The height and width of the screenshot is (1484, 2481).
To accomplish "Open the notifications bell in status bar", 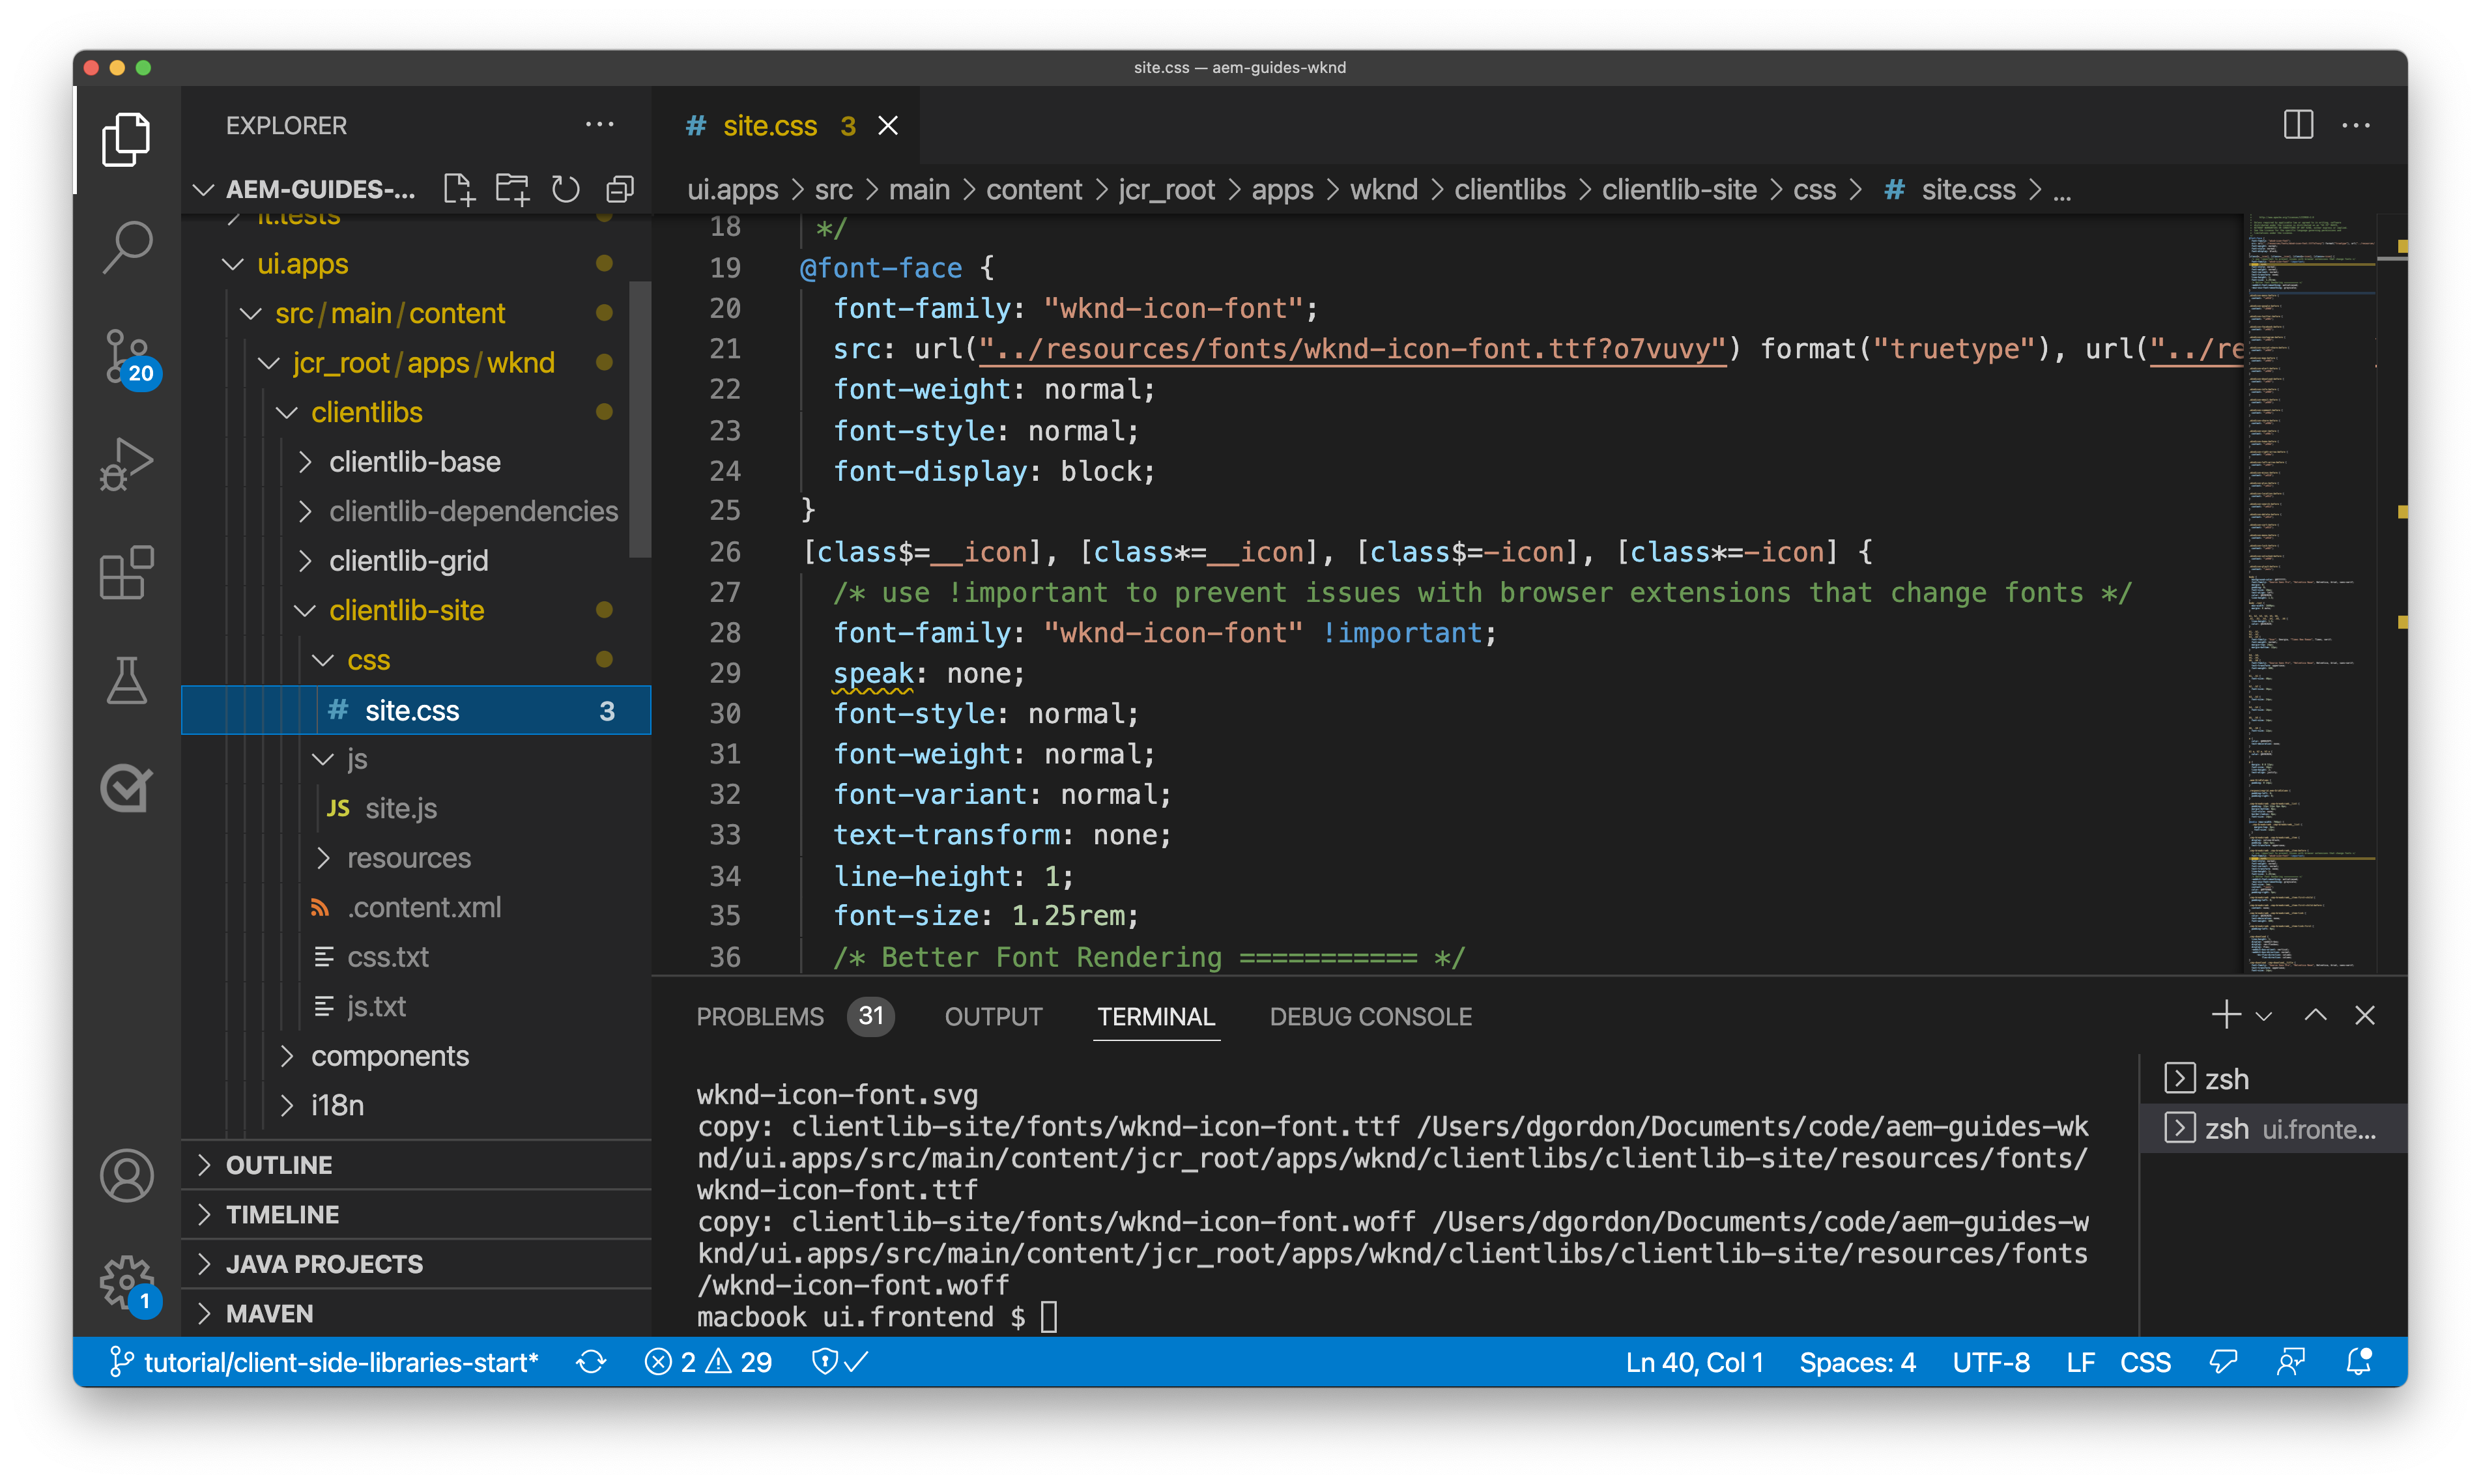I will [x=2359, y=1362].
